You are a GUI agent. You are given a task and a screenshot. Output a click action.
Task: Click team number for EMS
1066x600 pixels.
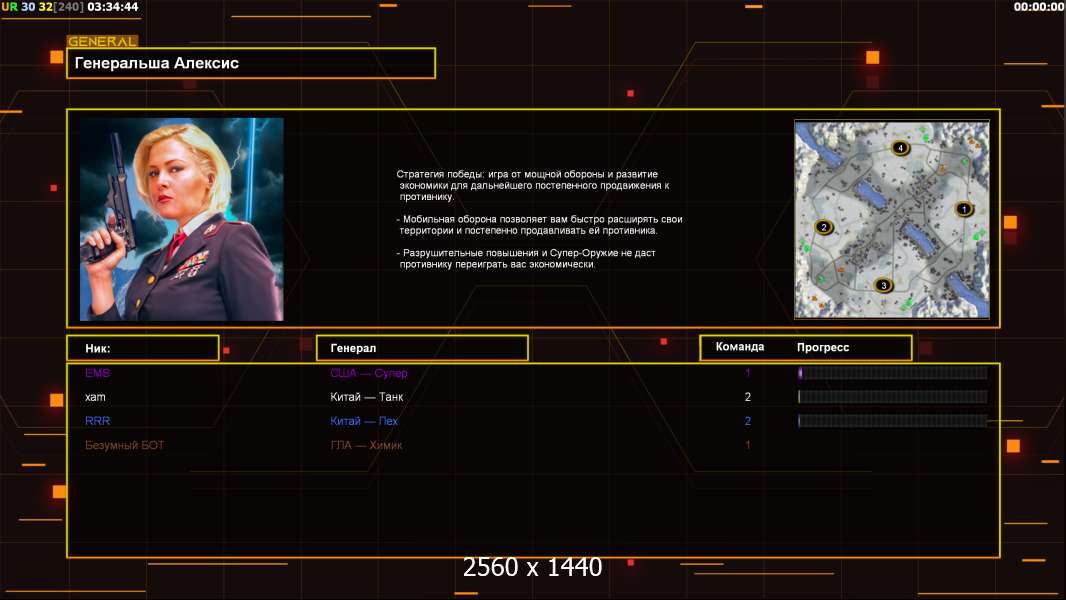point(747,373)
